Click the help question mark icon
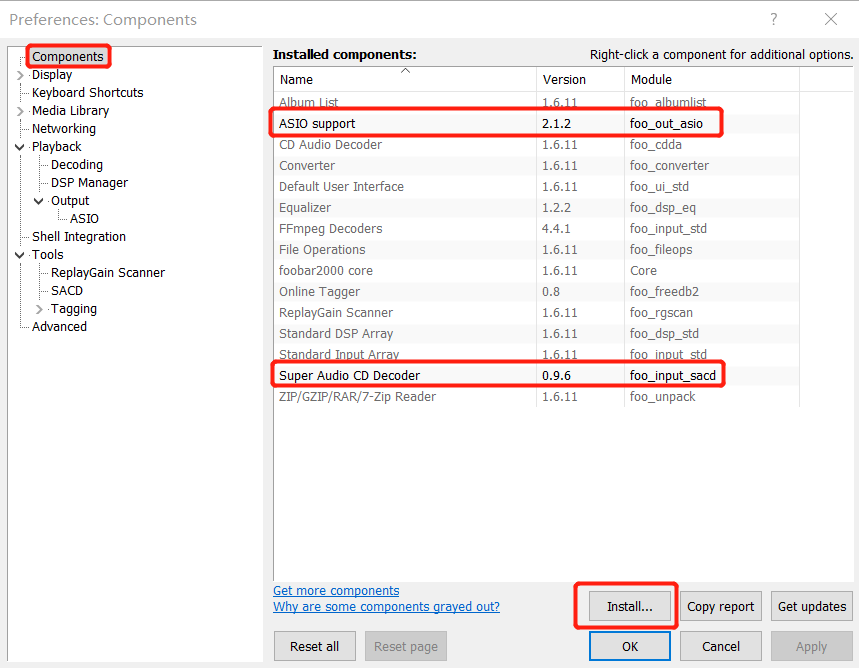Viewport: 859px width, 668px height. pyautogui.click(x=773, y=19)
